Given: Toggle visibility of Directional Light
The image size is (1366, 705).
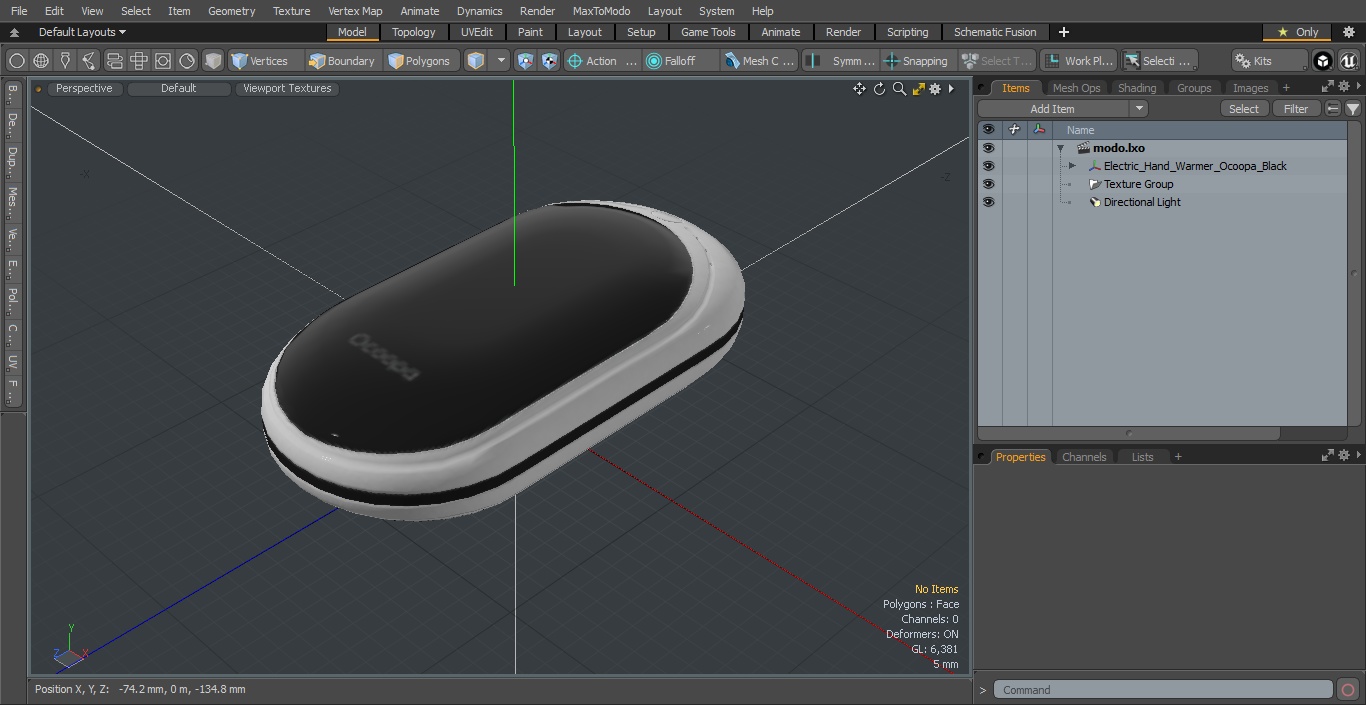Looking at the screenshot, I should 988,202.
